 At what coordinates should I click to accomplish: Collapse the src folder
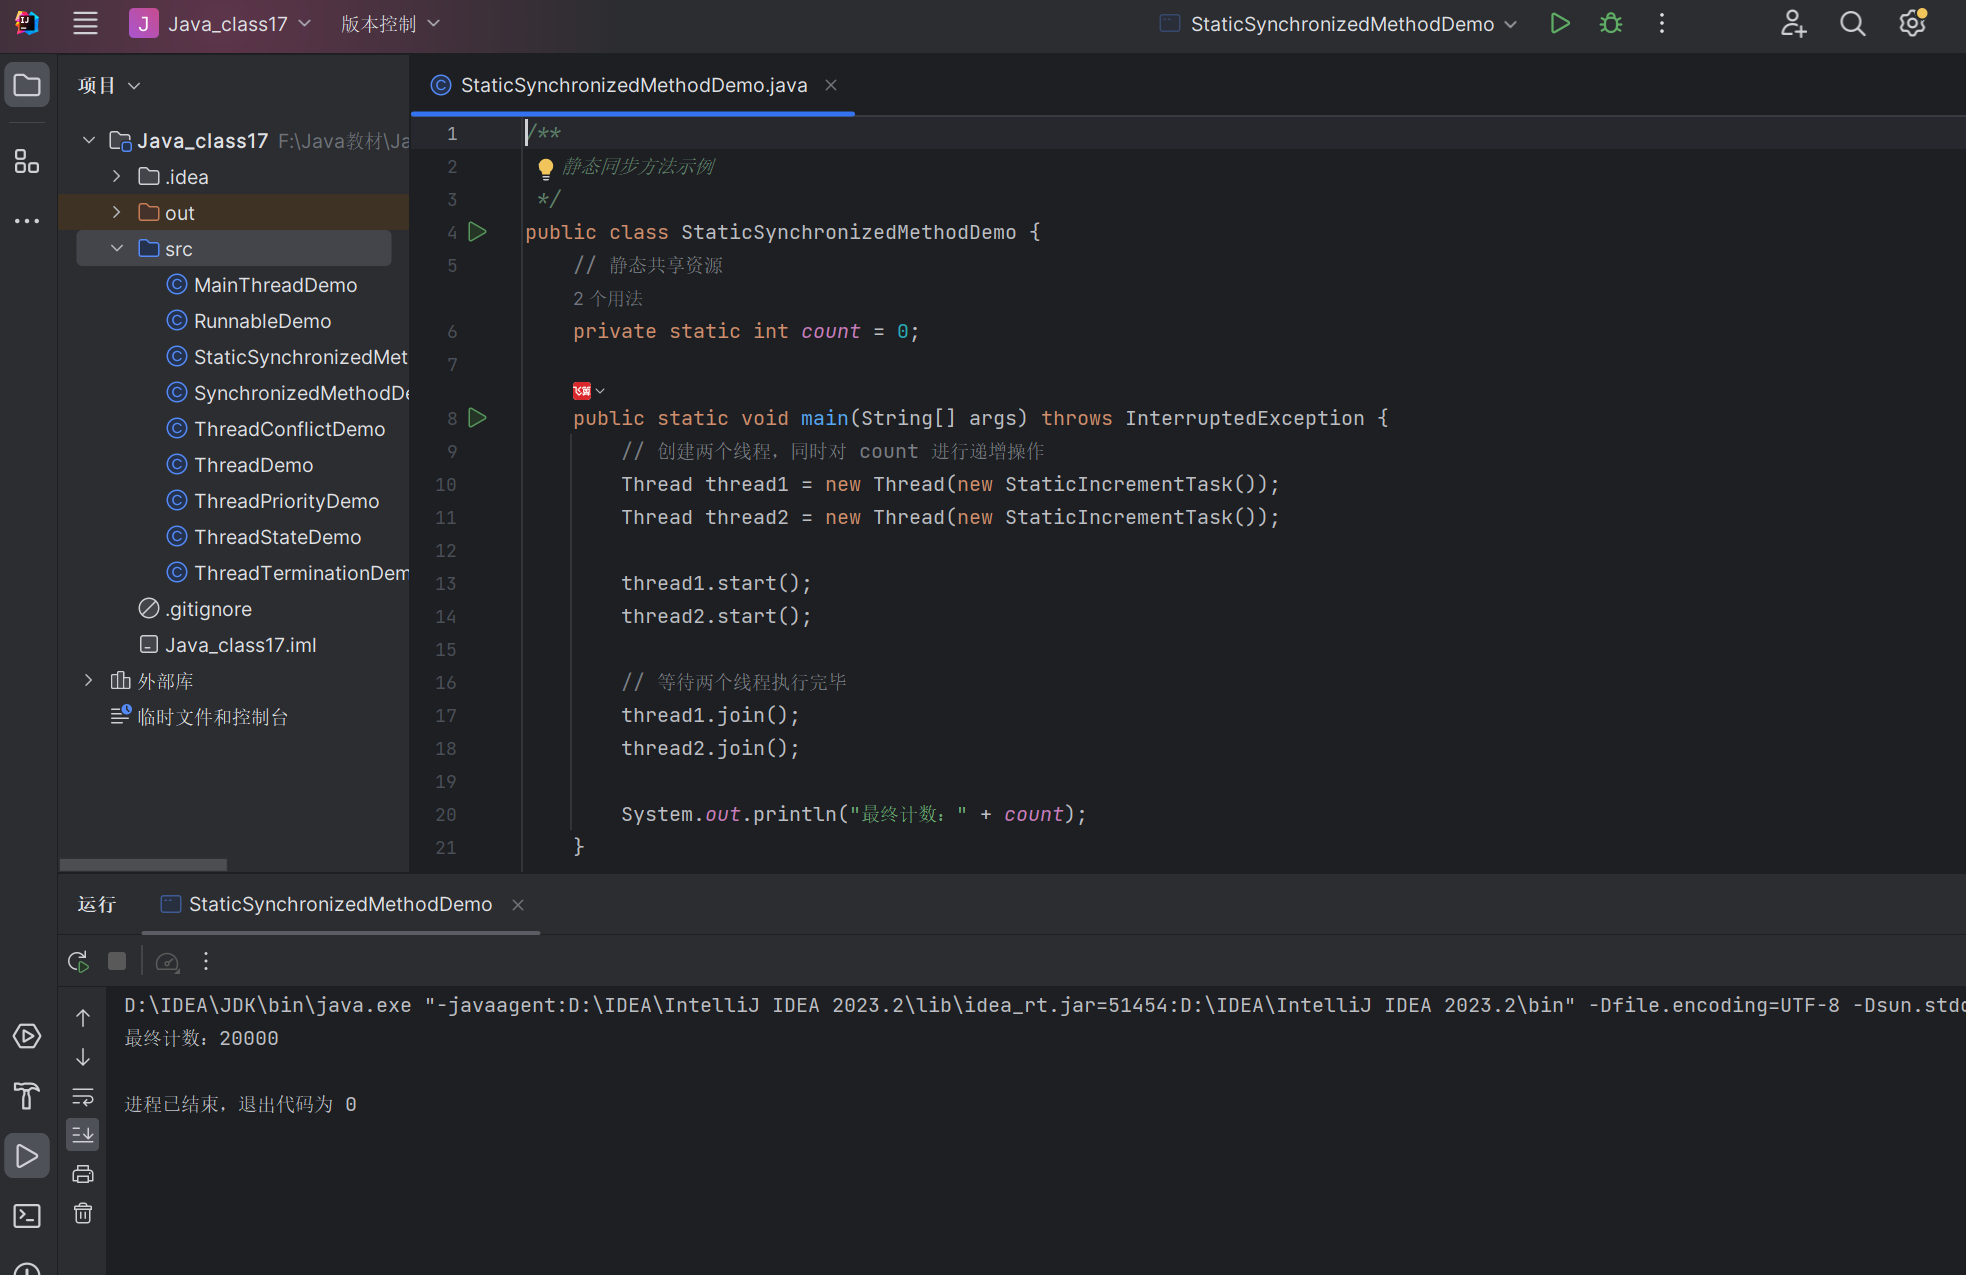click(x=117, y=249)
